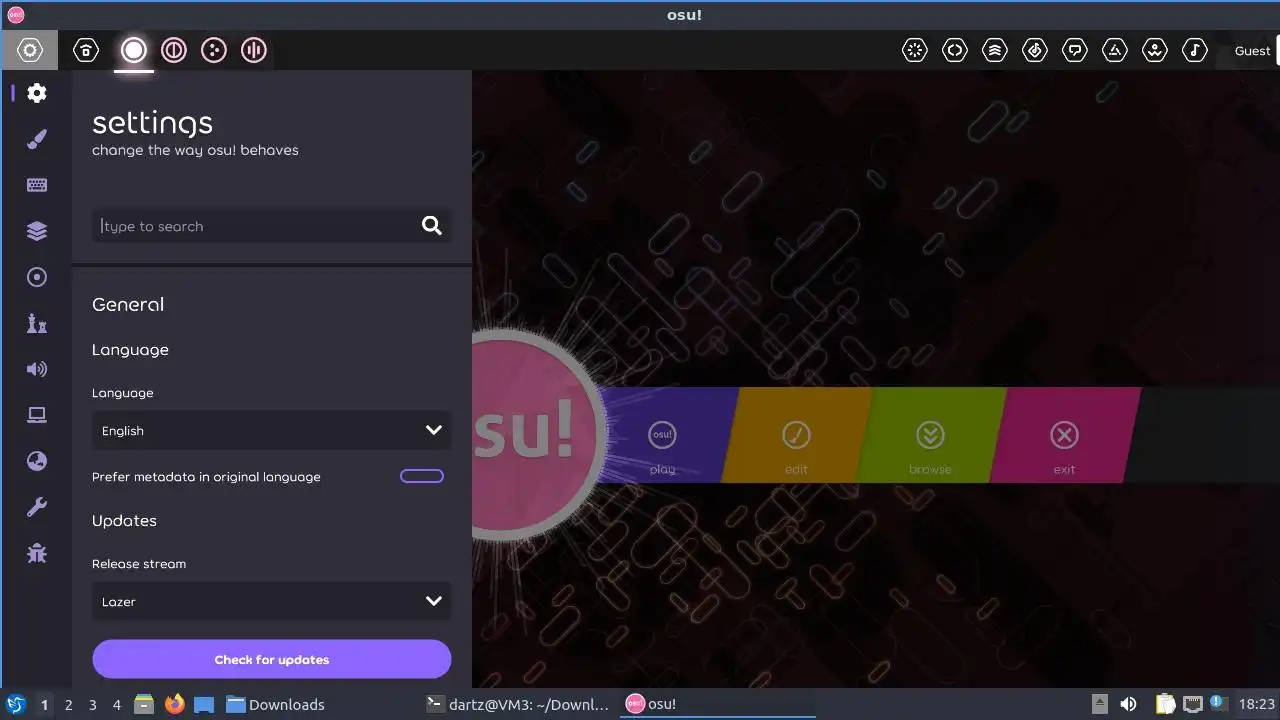This screenshot has height=720, width=1280.
Task: Jump to Audio settings speaker icon
Action: click(x=37, y=369)
